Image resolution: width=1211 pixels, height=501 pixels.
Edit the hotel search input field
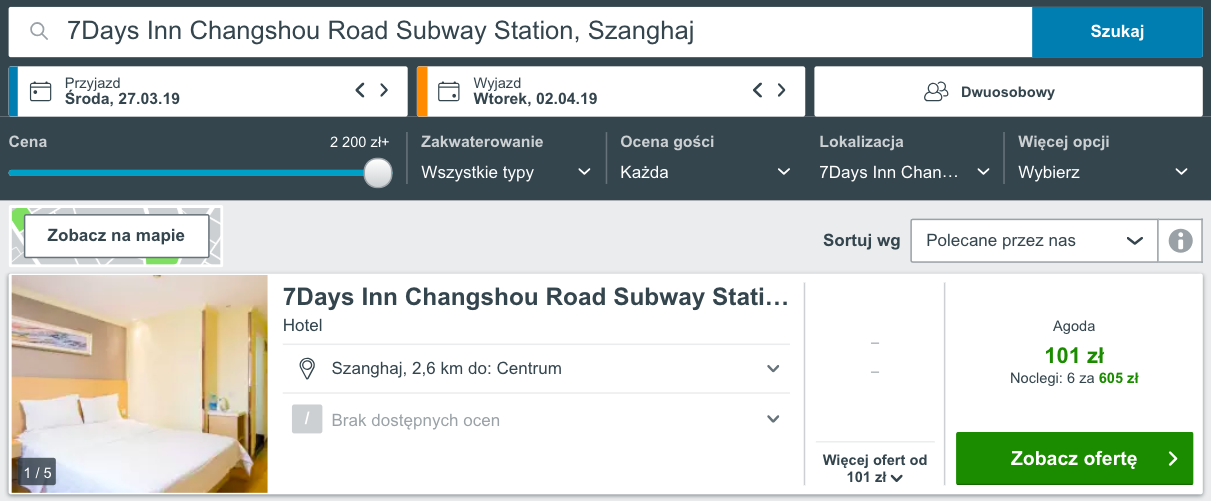pos(520,32)
